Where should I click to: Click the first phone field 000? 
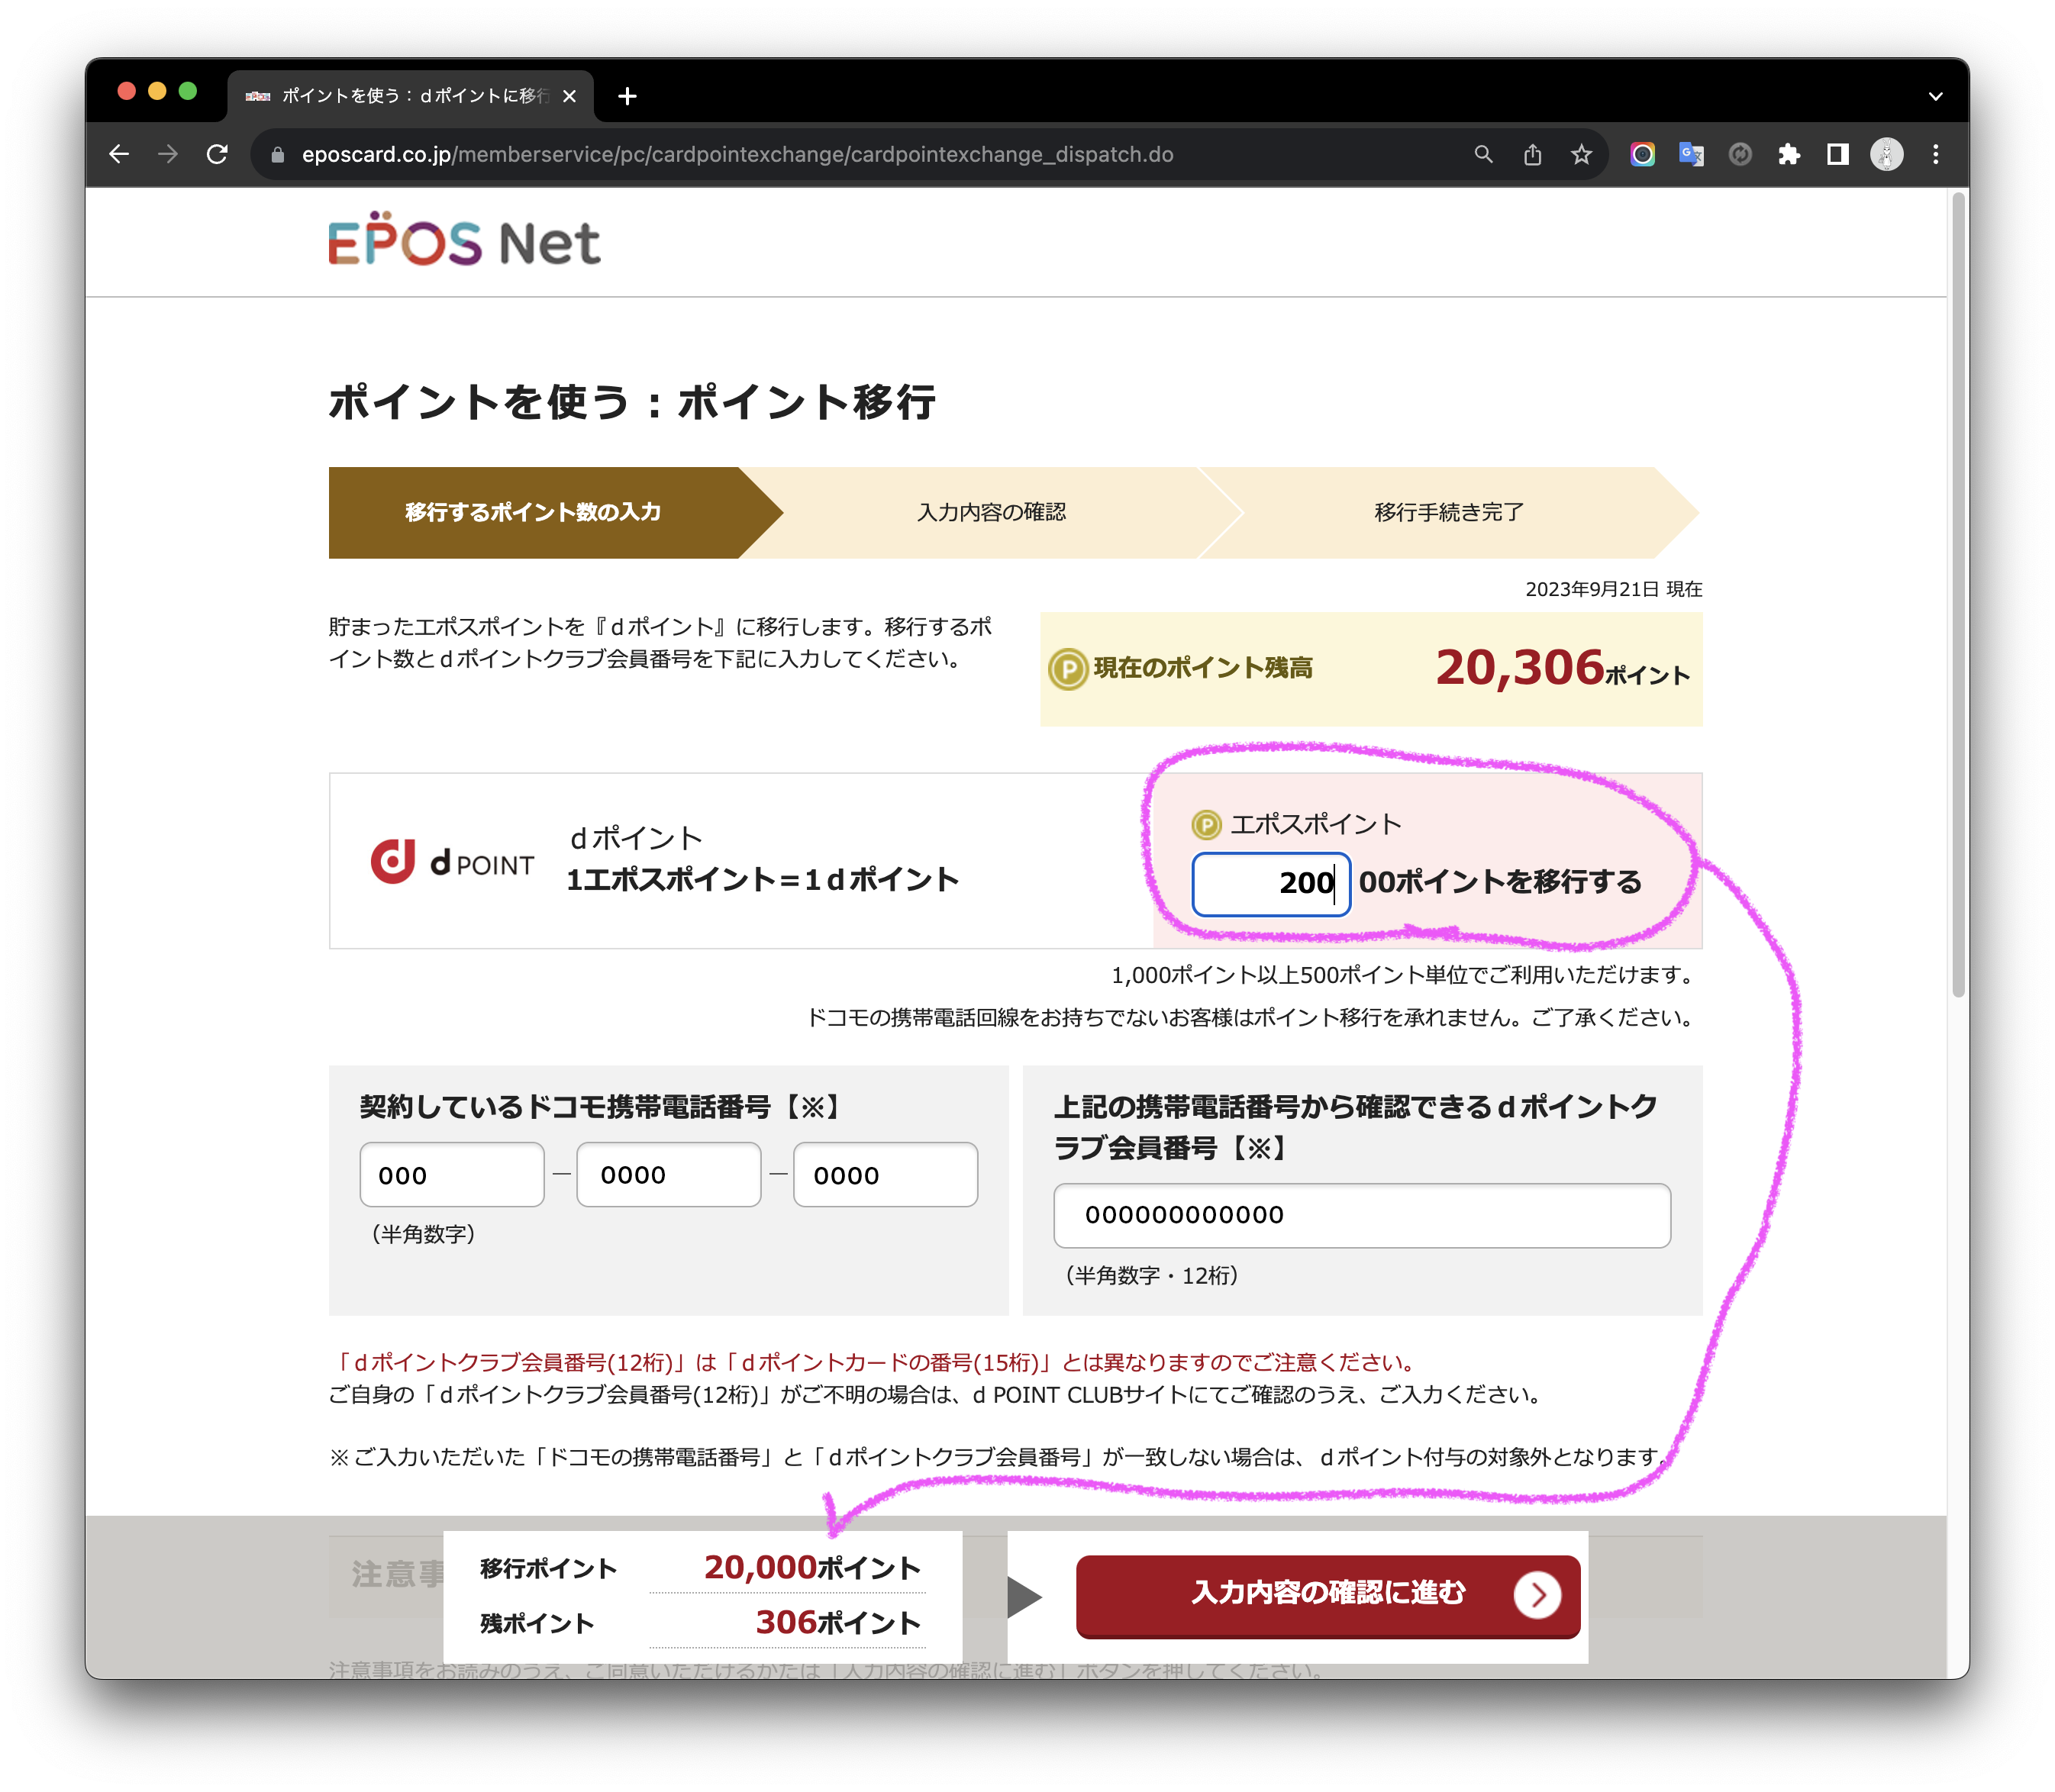click(452, 1174)
